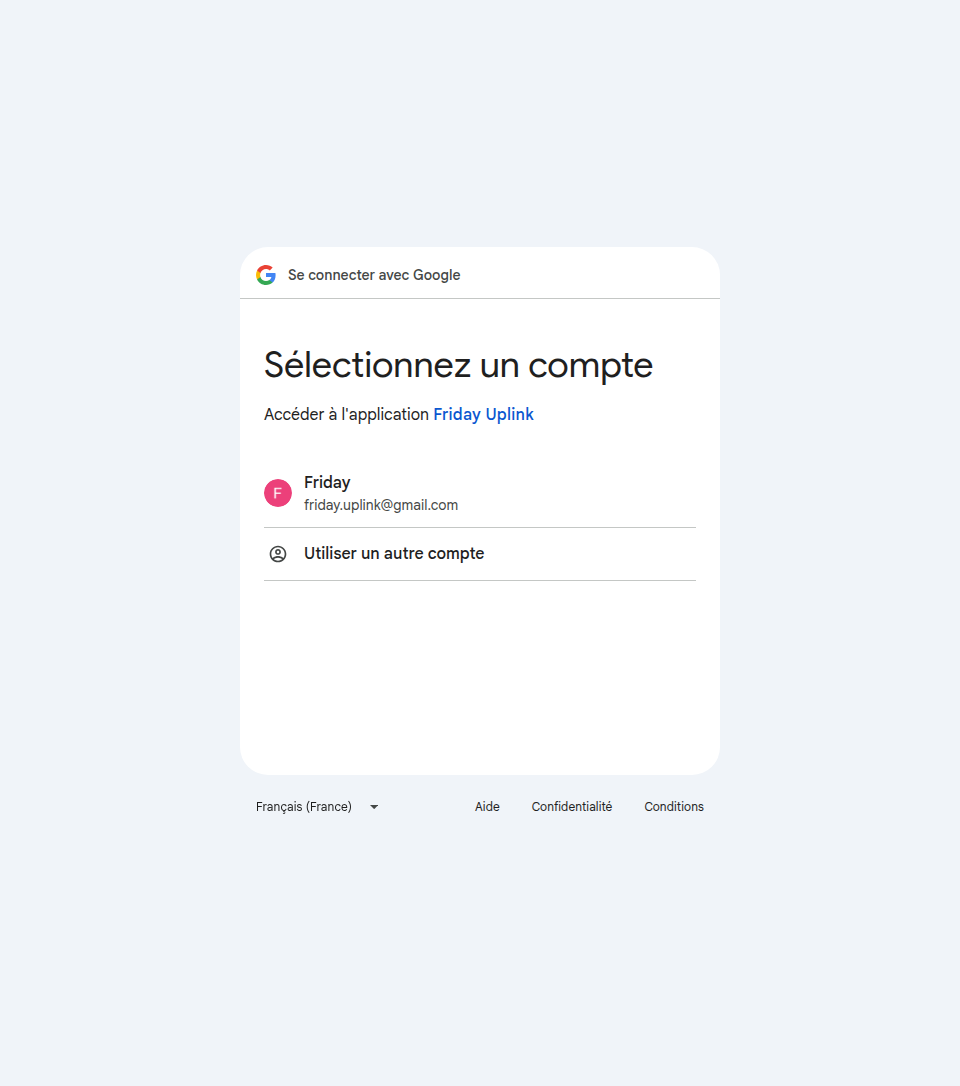Click the "Accéder à l'application" text

346,414
